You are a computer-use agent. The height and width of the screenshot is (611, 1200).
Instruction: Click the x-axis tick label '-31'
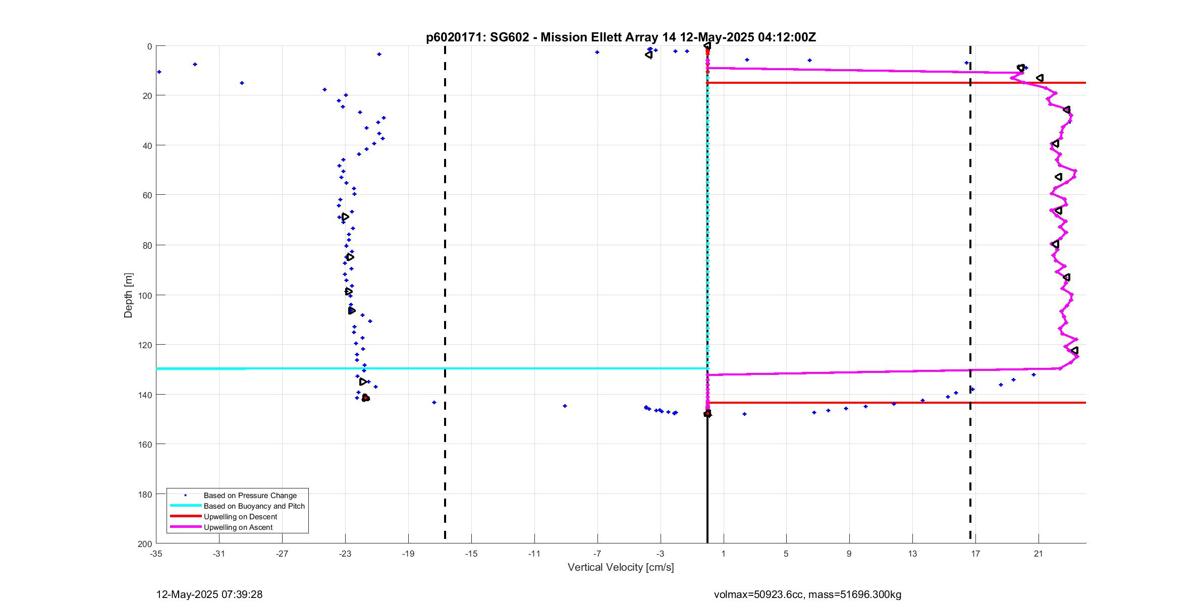[219, 553]
